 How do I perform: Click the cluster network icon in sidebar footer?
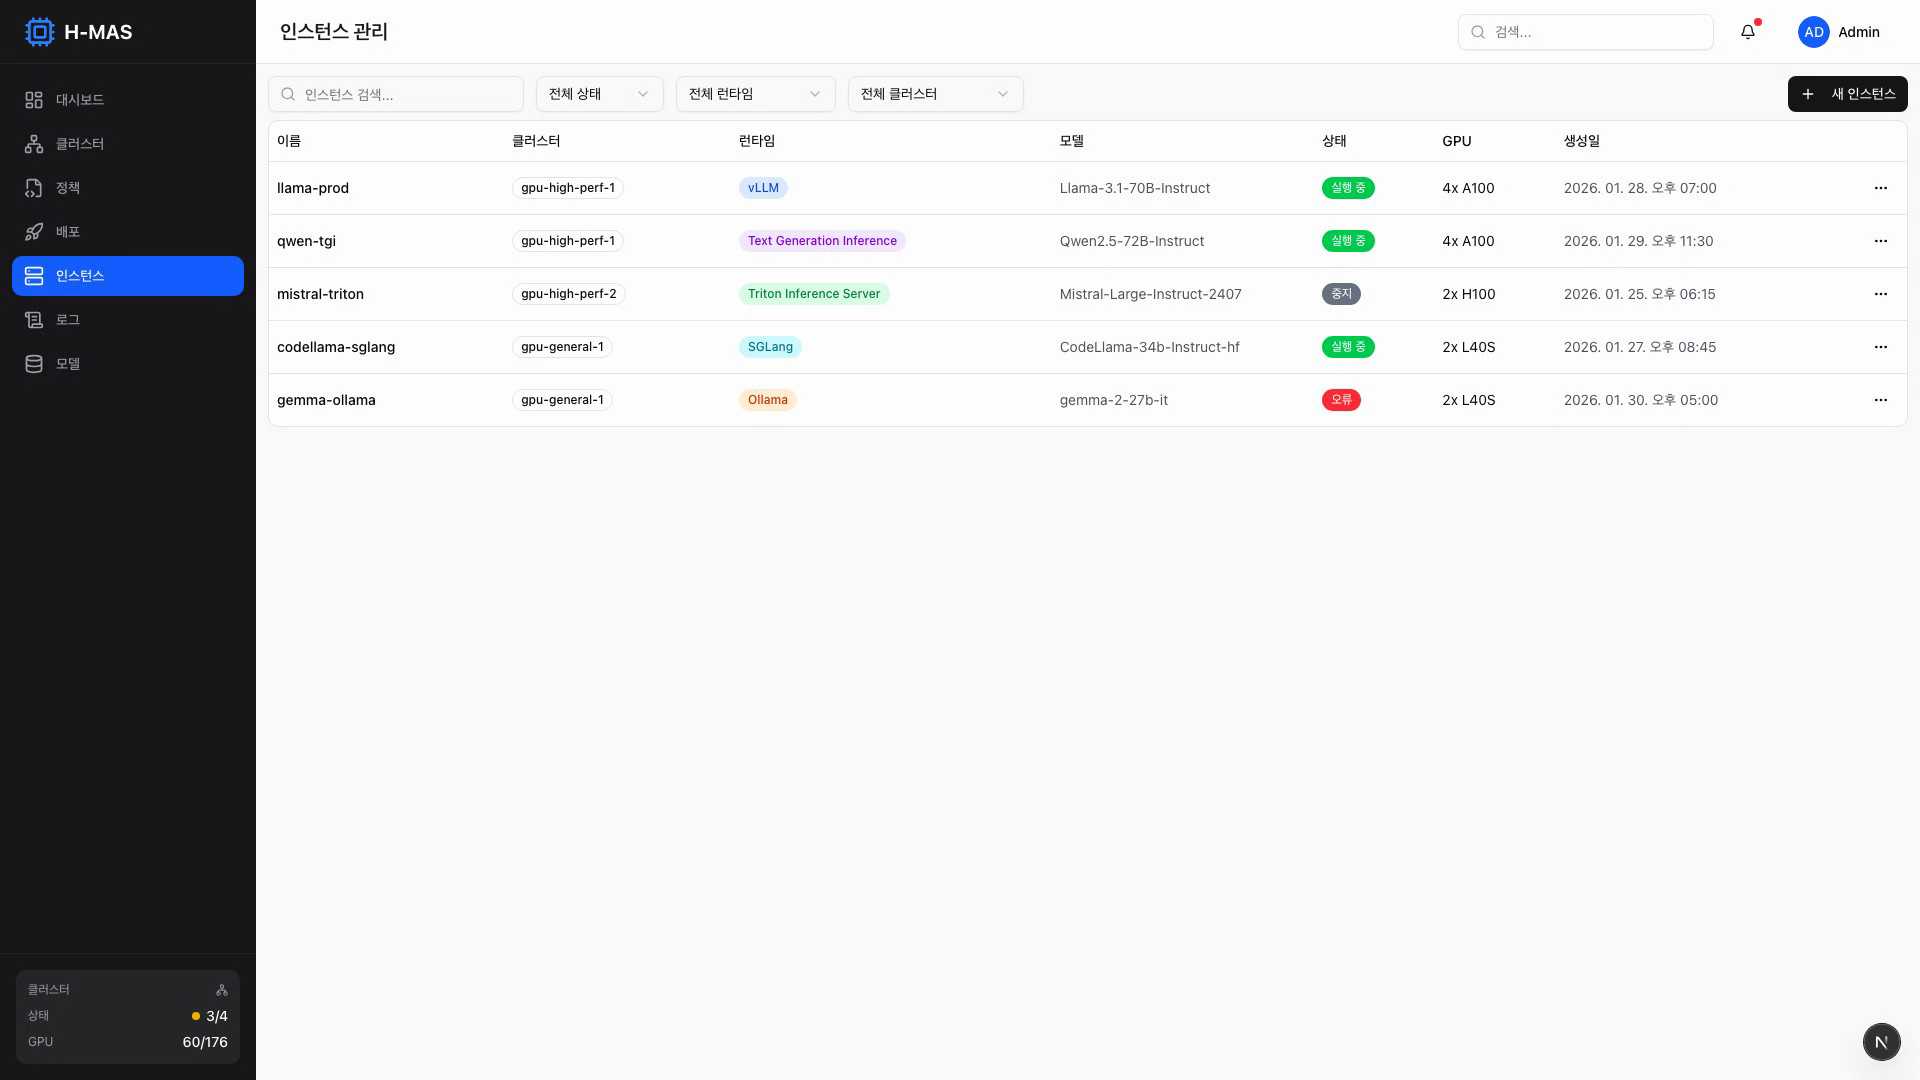222,990
